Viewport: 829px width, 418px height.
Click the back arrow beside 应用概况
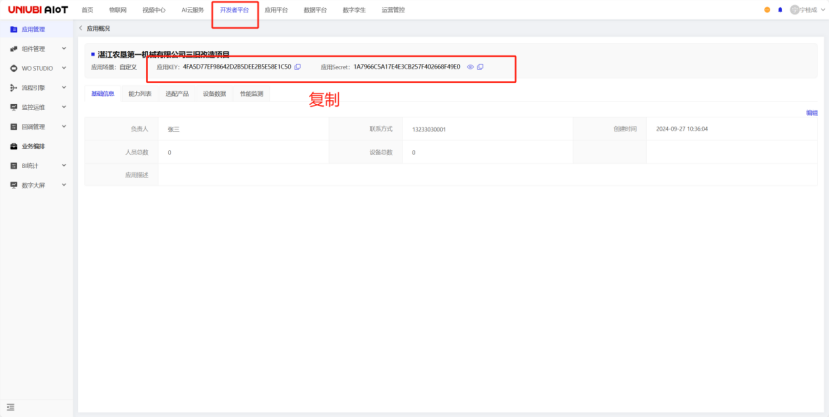coord(80,28)
